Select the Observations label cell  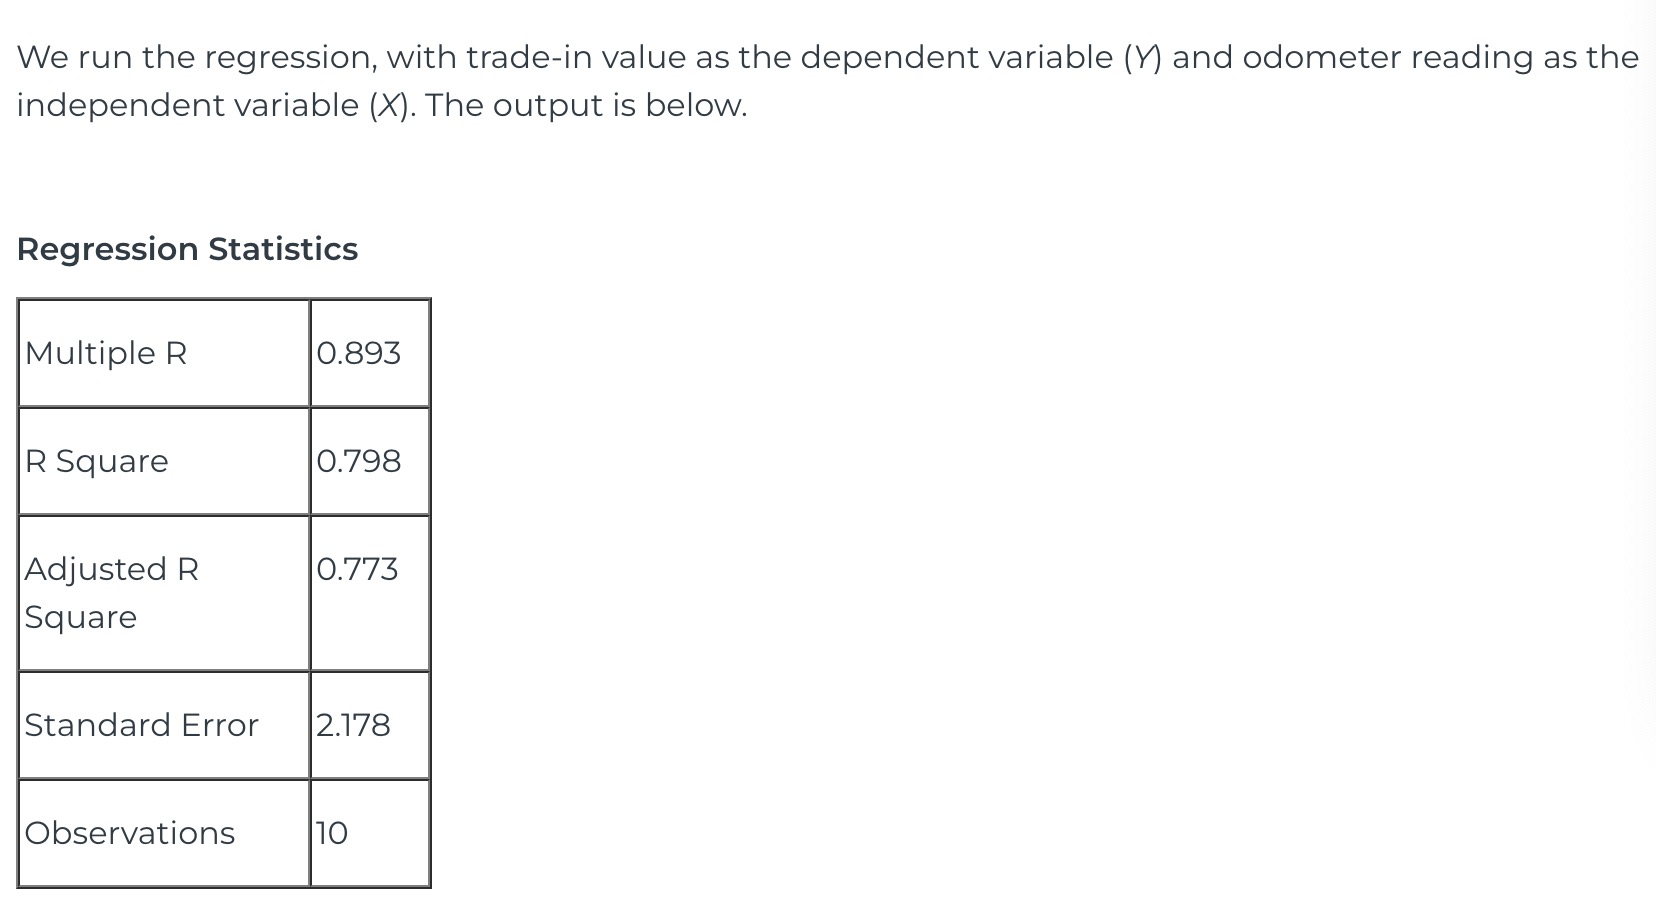[x=164, y=833]
